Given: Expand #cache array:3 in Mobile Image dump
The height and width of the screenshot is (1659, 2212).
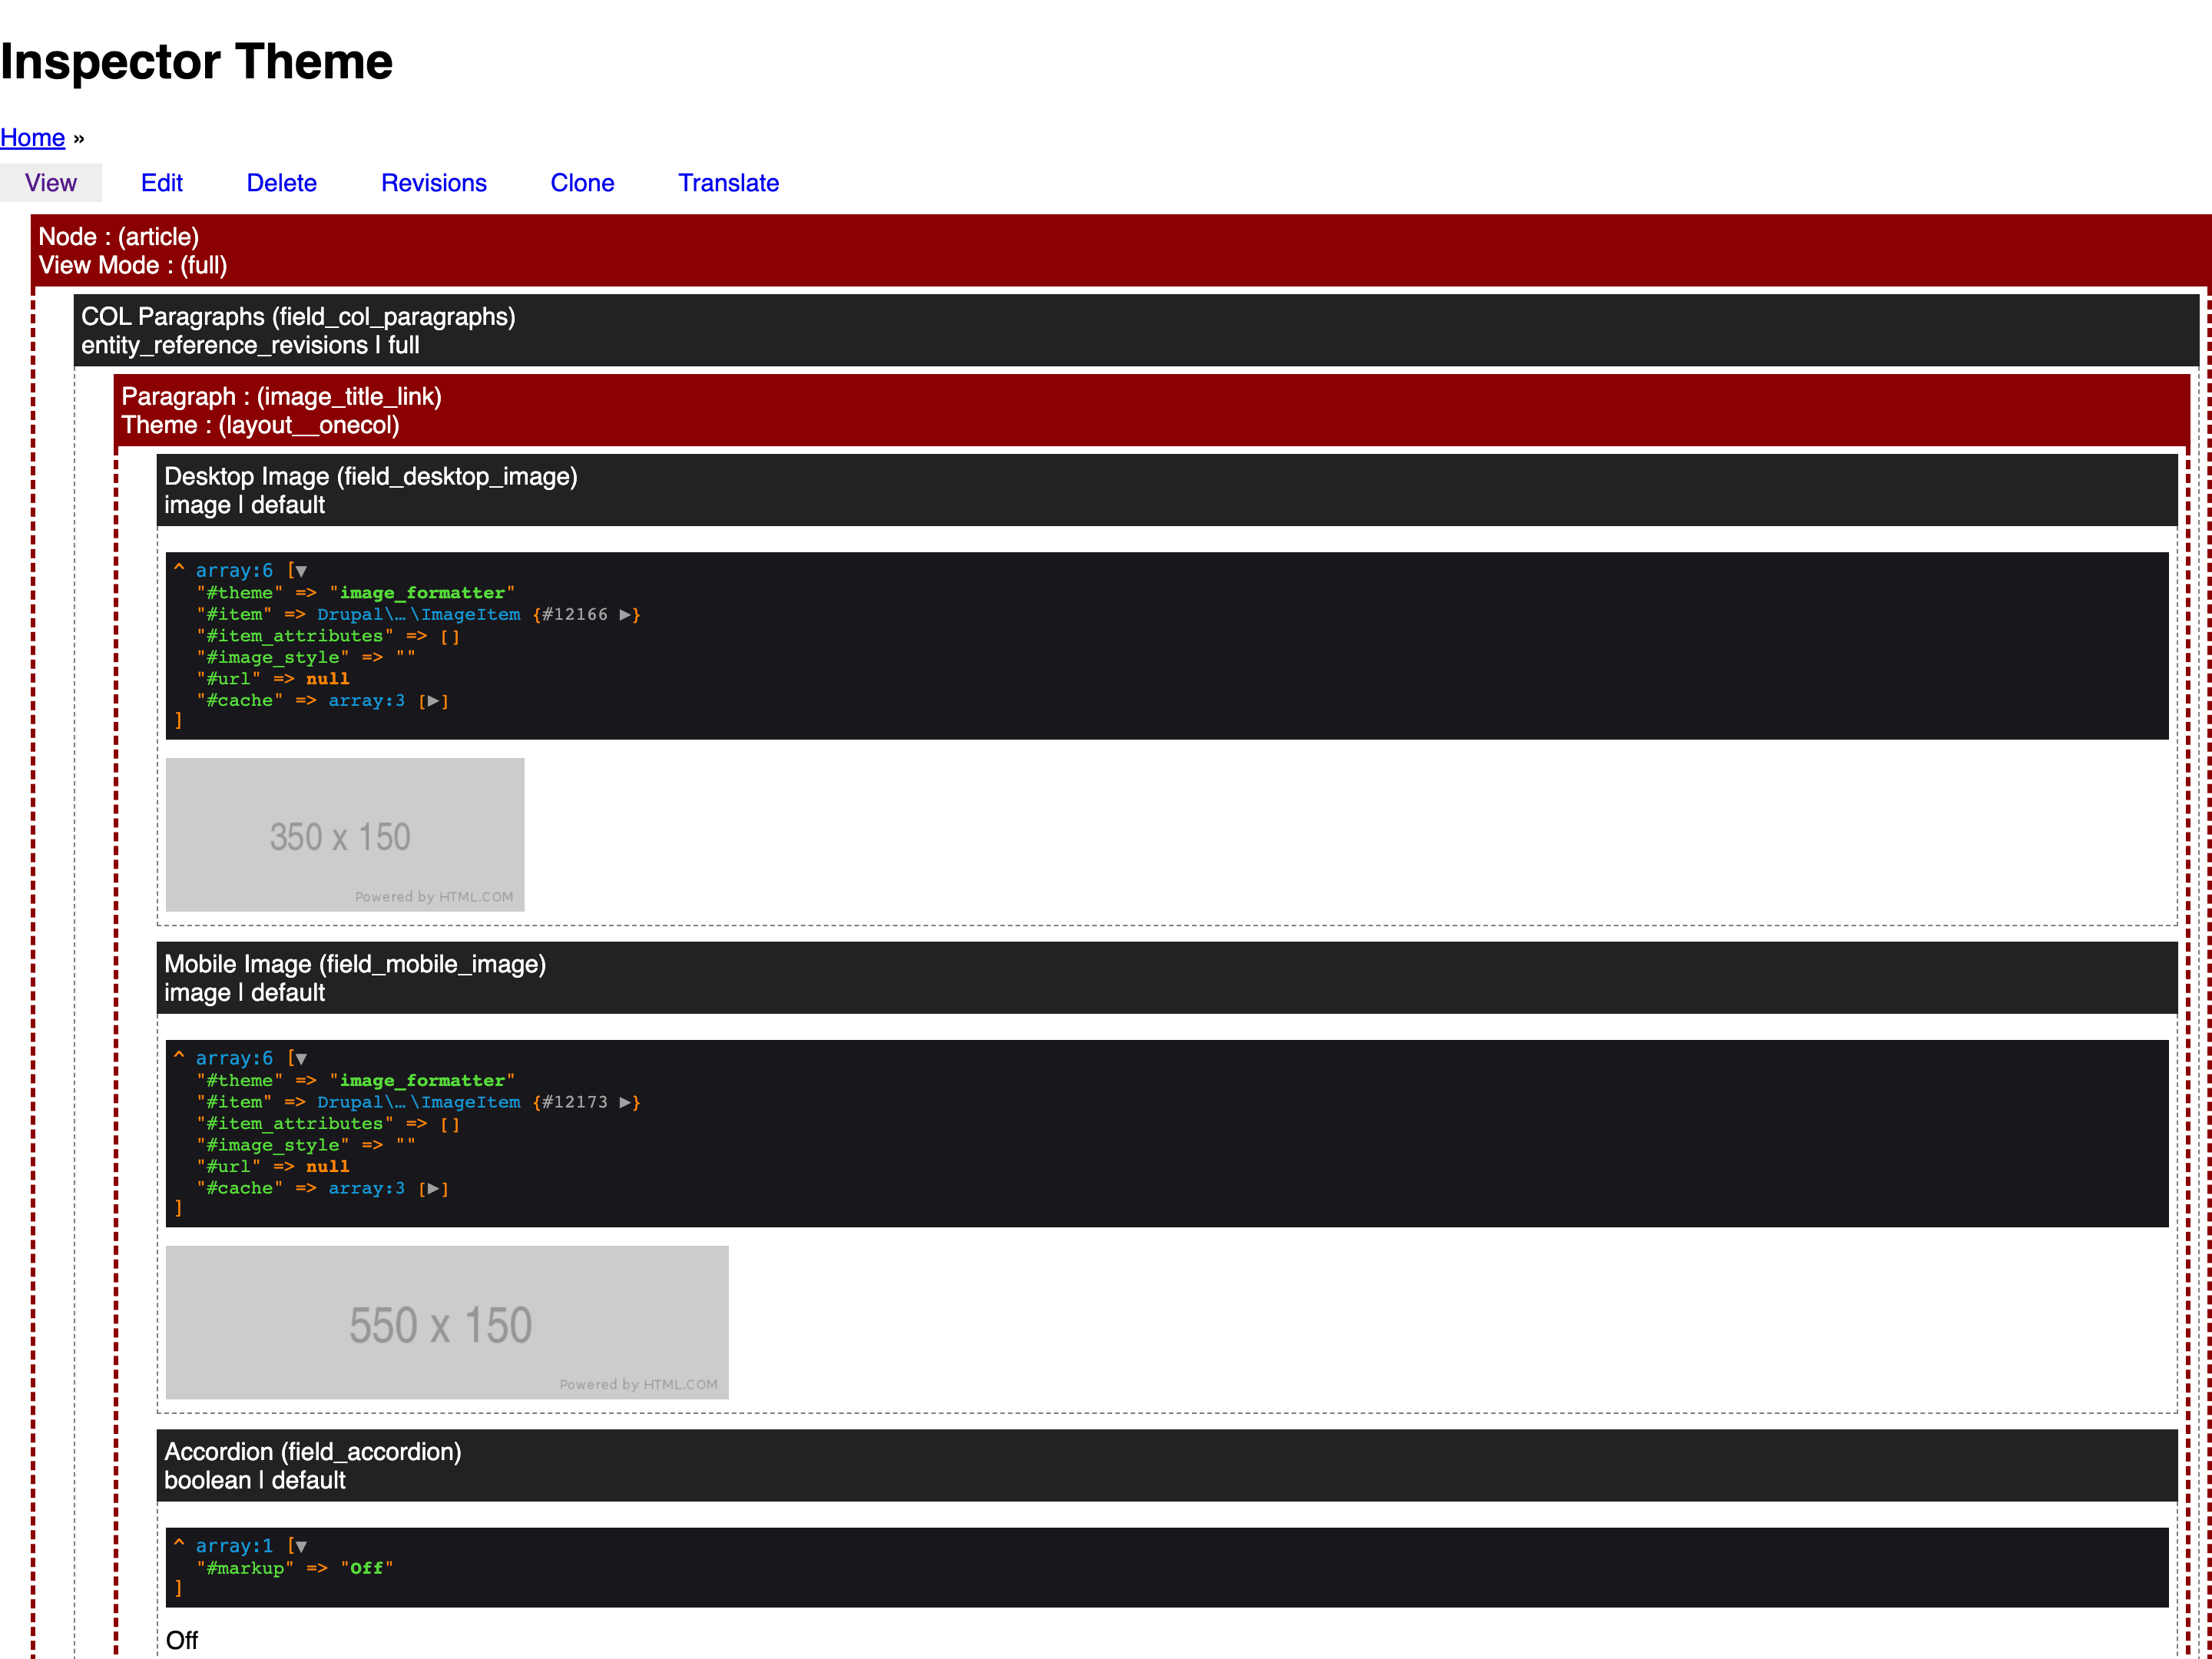Looking at the screenshot, I should [x=433, y=1189].
